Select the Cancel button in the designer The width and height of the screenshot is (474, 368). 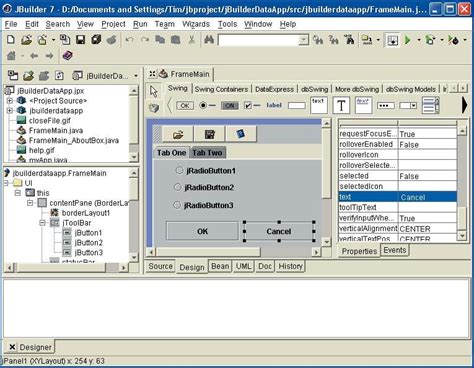279,231
